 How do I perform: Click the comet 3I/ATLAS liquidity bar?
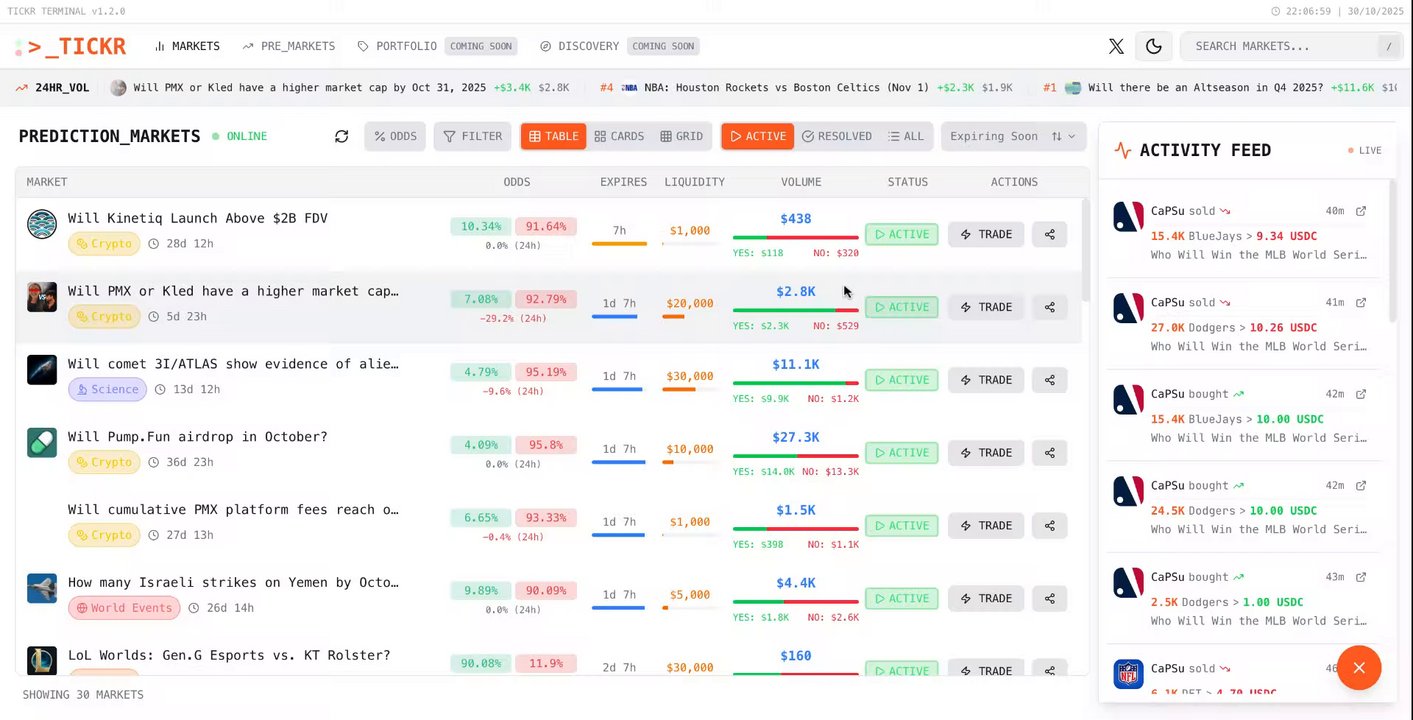(x=688, y=390)
